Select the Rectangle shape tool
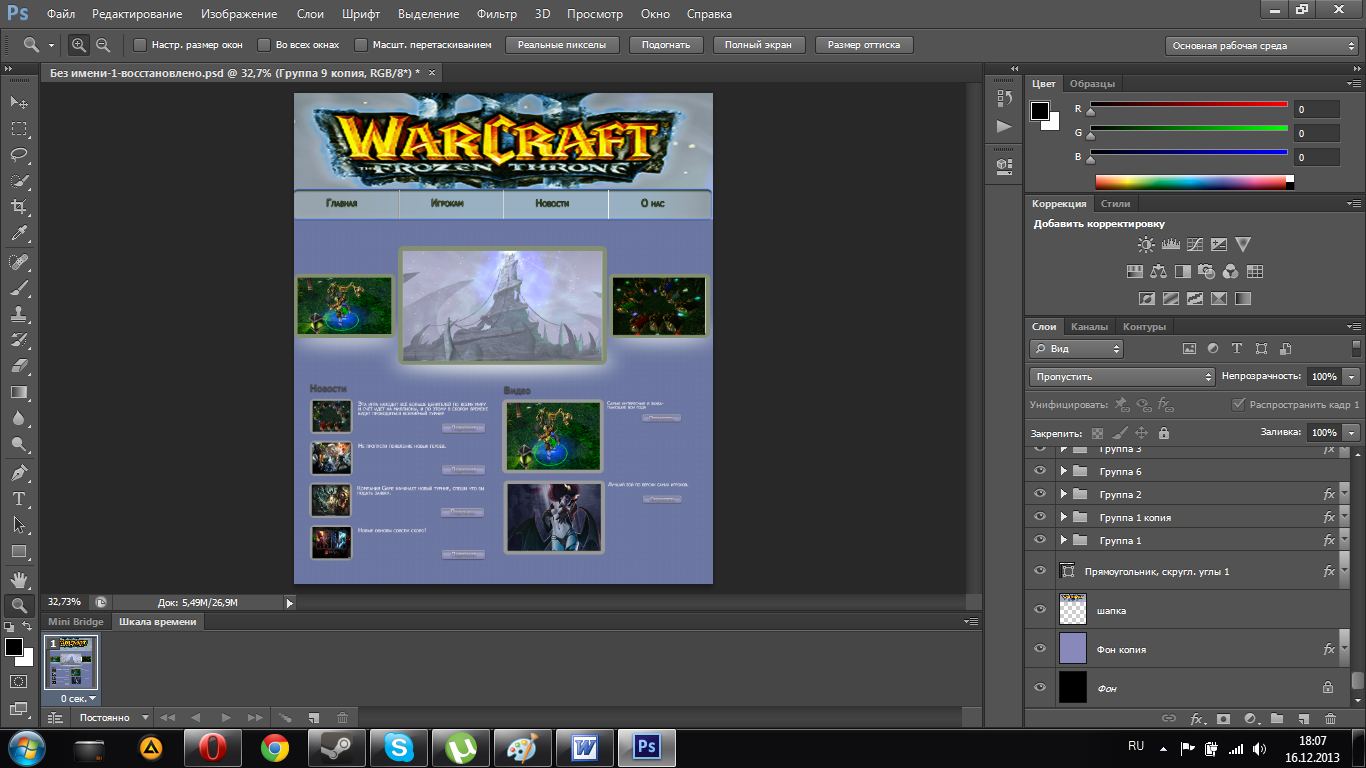Viewport: 1366px width, 768px height. coord(19,551)
